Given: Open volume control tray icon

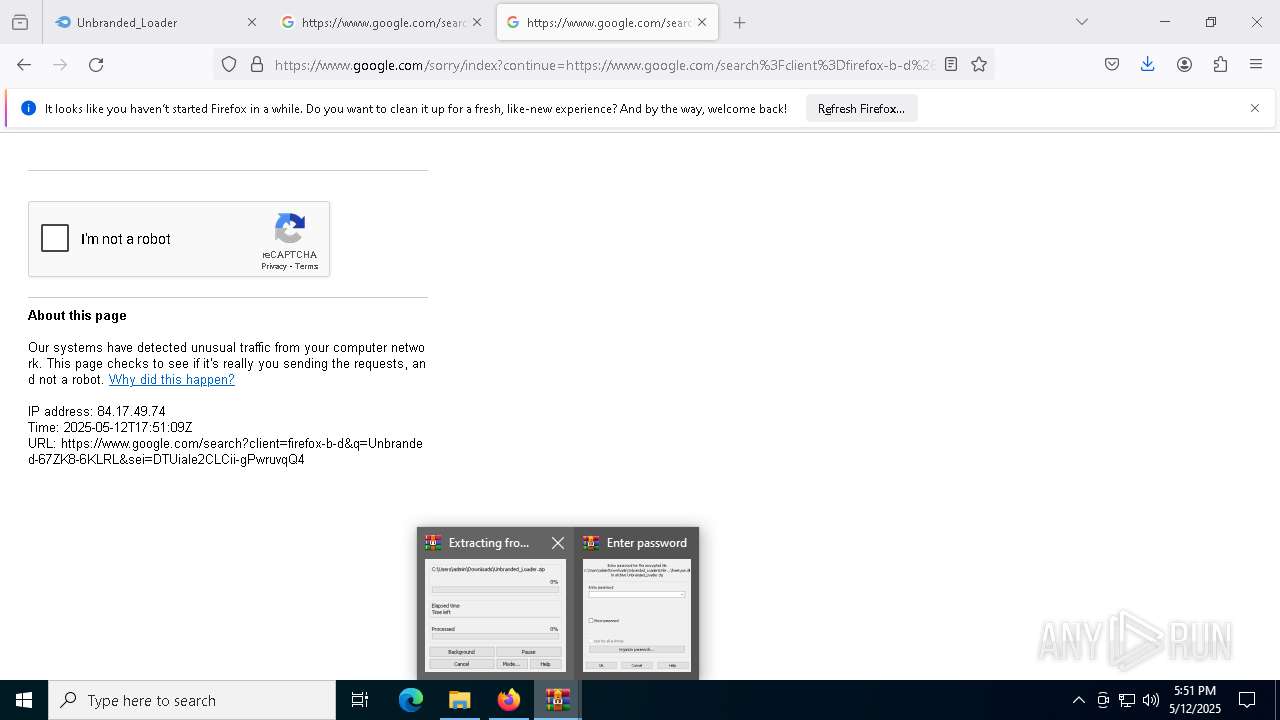Looking at the screenshot, I should [1151, 700].
